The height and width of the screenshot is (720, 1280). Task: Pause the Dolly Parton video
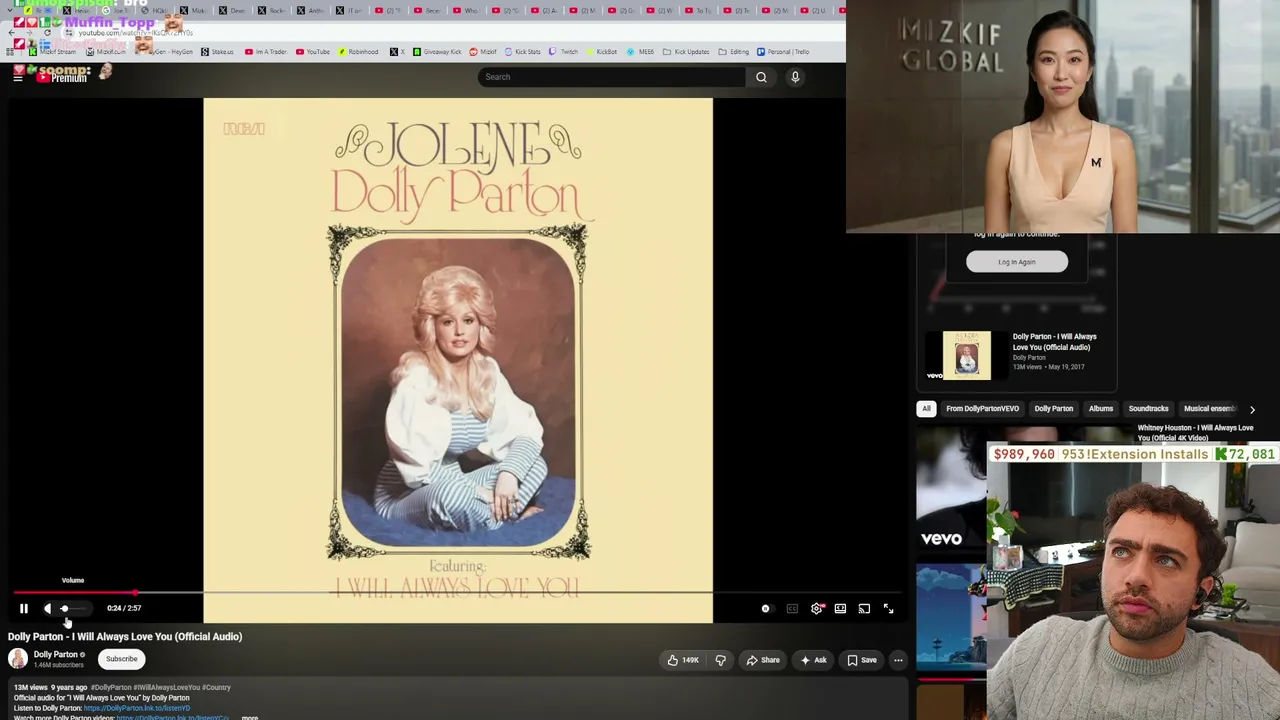click(x=24, y=608)
